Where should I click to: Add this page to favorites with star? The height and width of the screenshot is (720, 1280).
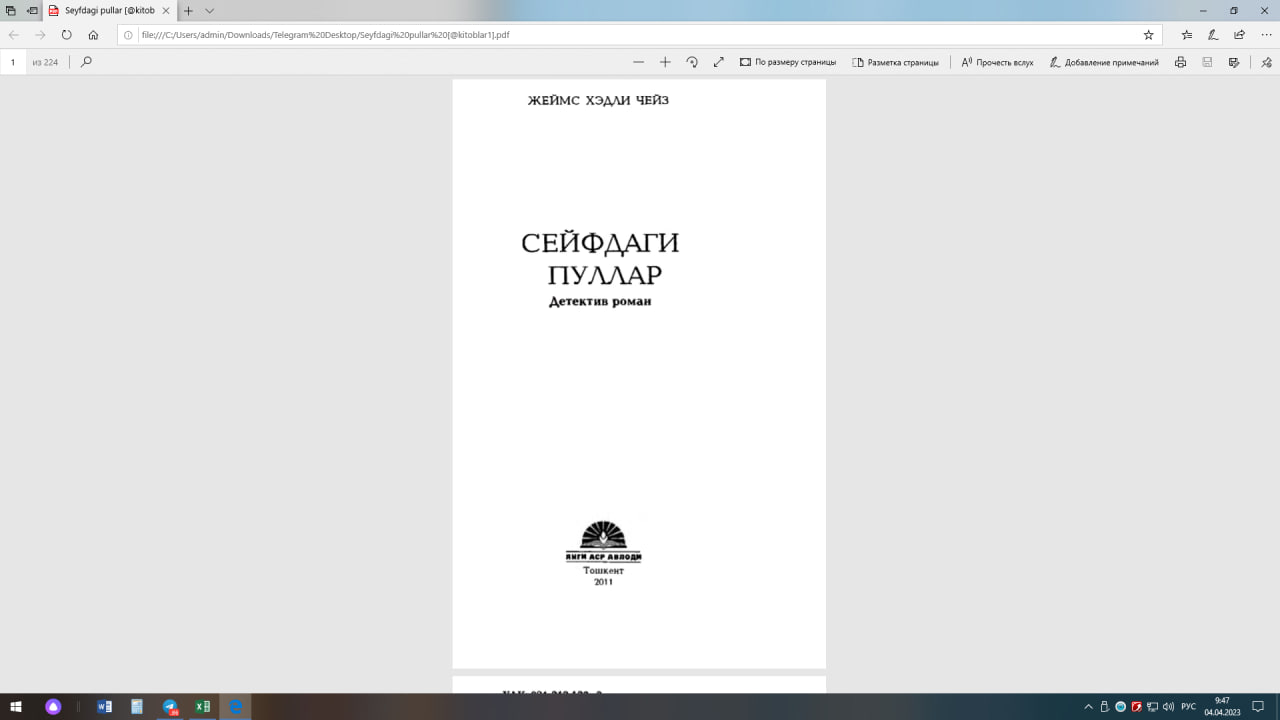1148,34
